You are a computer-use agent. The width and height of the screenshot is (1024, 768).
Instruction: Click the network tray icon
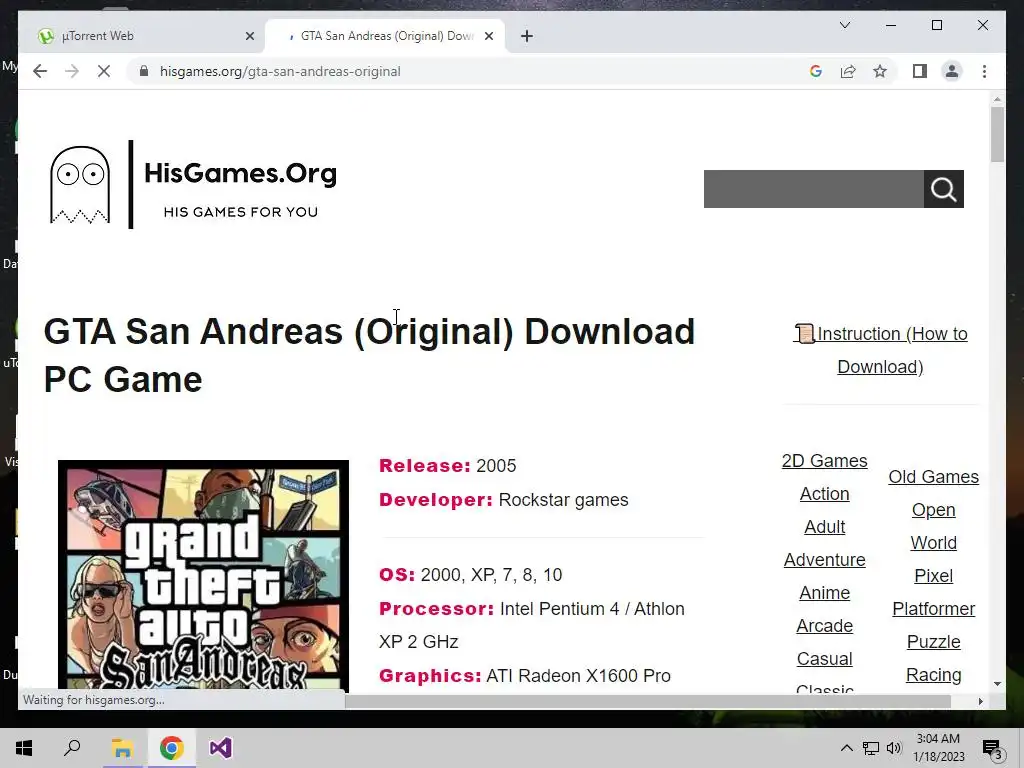tap(871, 748)
